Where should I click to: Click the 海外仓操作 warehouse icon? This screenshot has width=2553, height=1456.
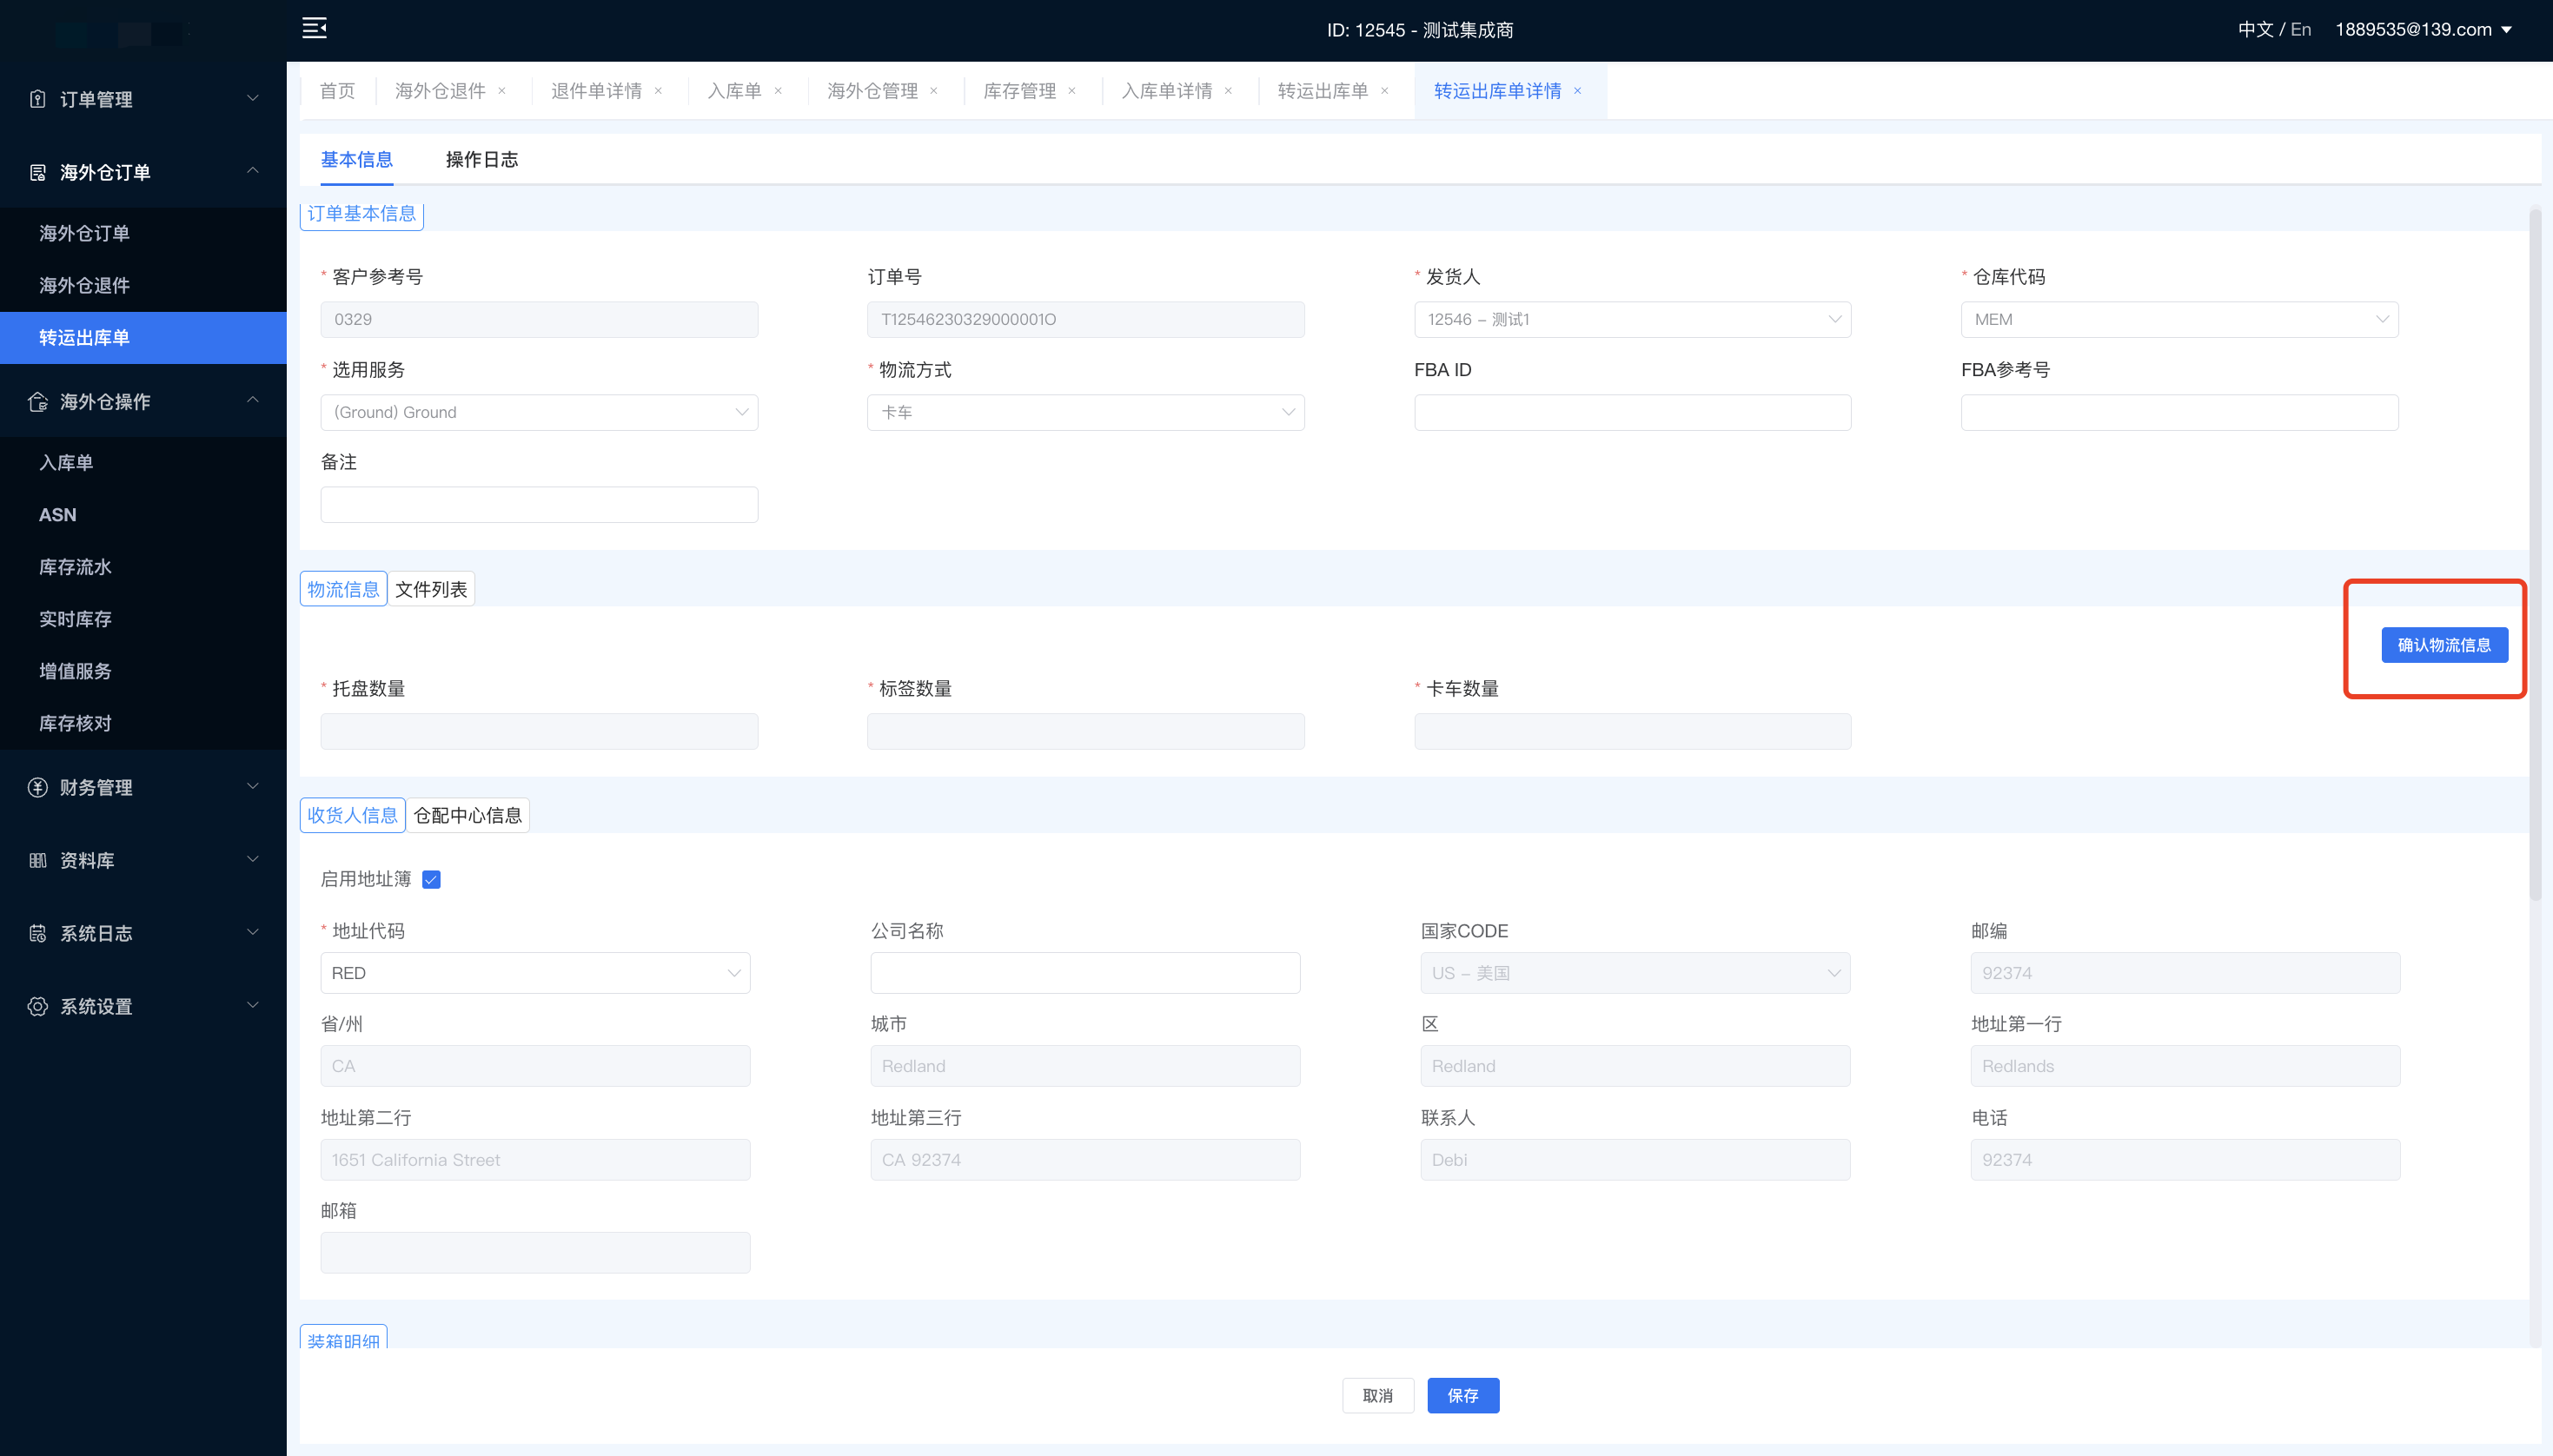pyautogui.click(x=38, y=401)
